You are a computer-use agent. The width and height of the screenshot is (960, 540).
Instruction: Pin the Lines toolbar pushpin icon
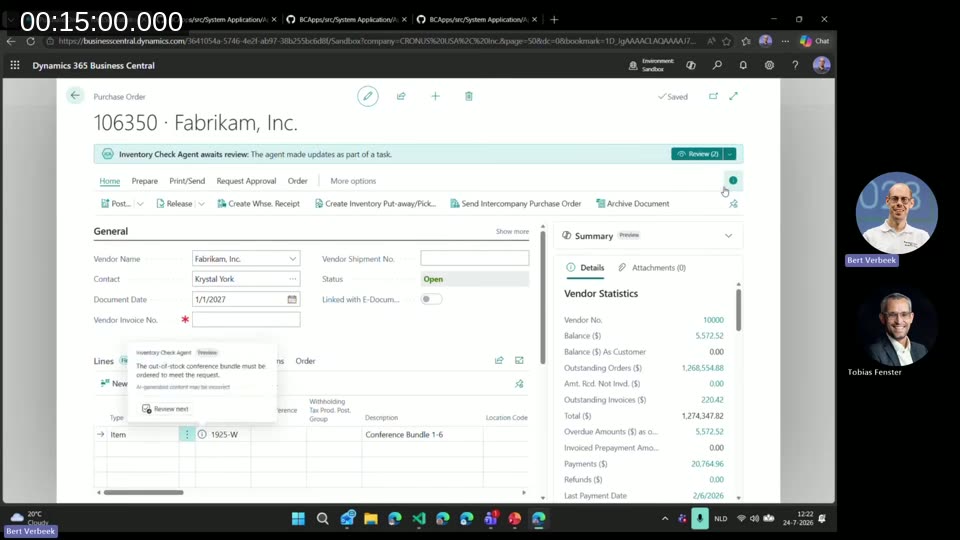point(519,384)
